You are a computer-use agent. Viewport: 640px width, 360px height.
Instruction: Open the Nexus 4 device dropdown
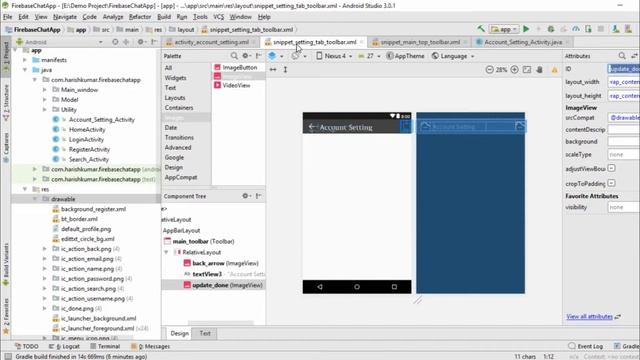tap(334, 56)
